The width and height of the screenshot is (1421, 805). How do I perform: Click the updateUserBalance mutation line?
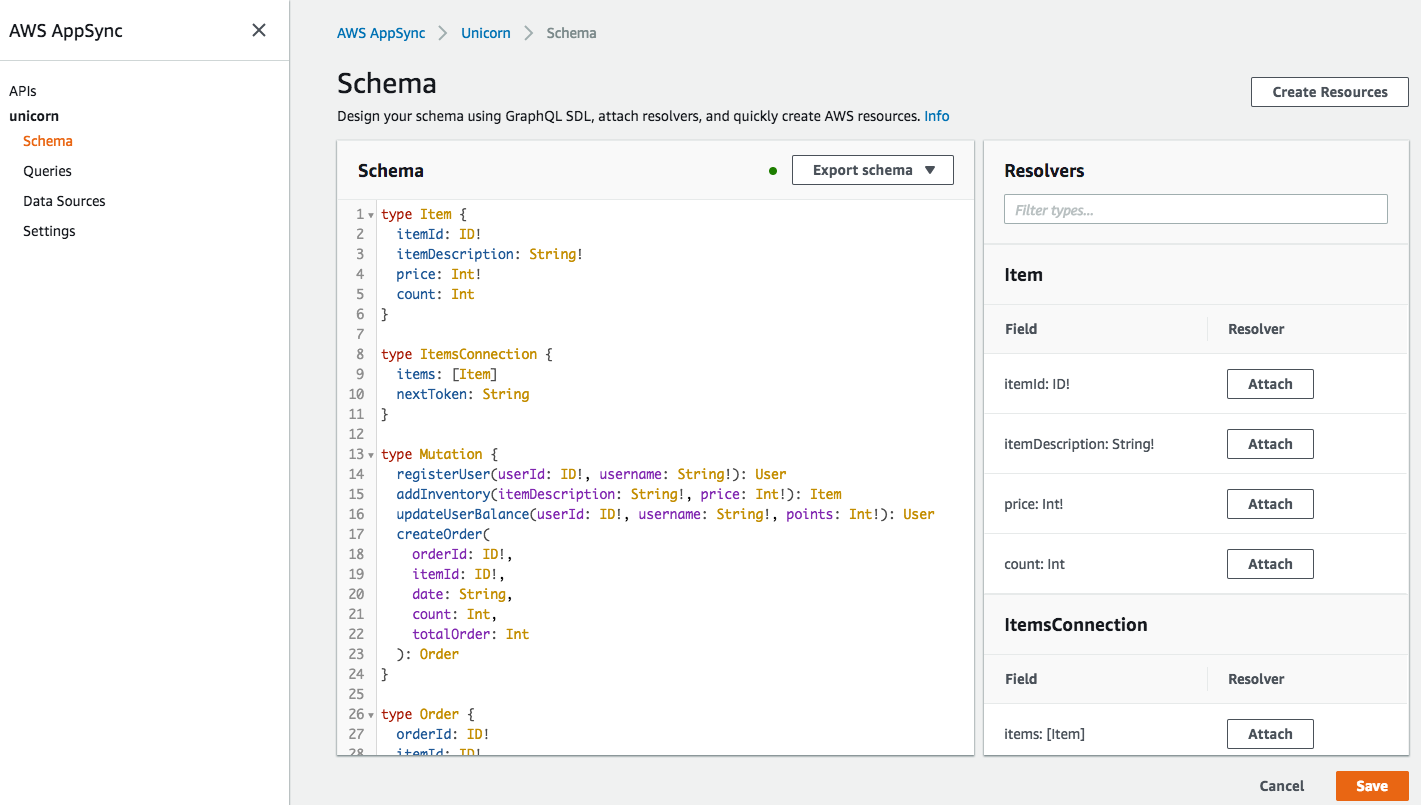coord(665,514)
